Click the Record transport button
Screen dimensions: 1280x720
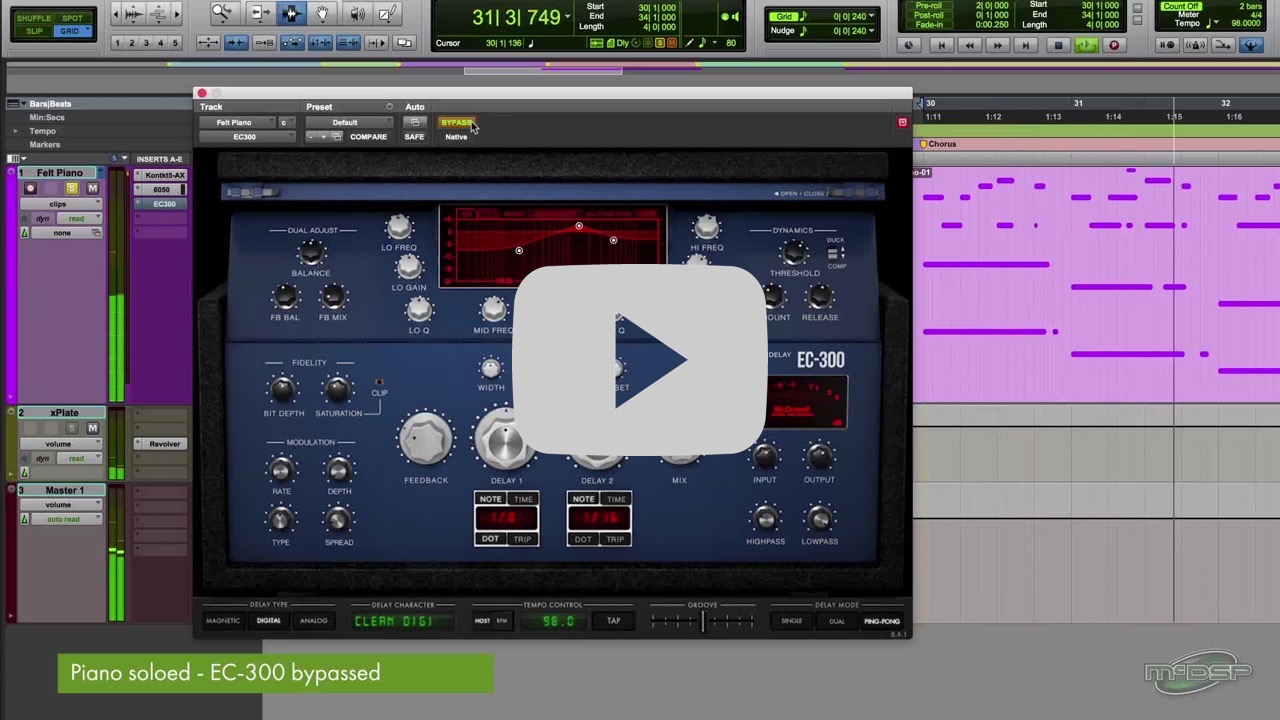1114,45
